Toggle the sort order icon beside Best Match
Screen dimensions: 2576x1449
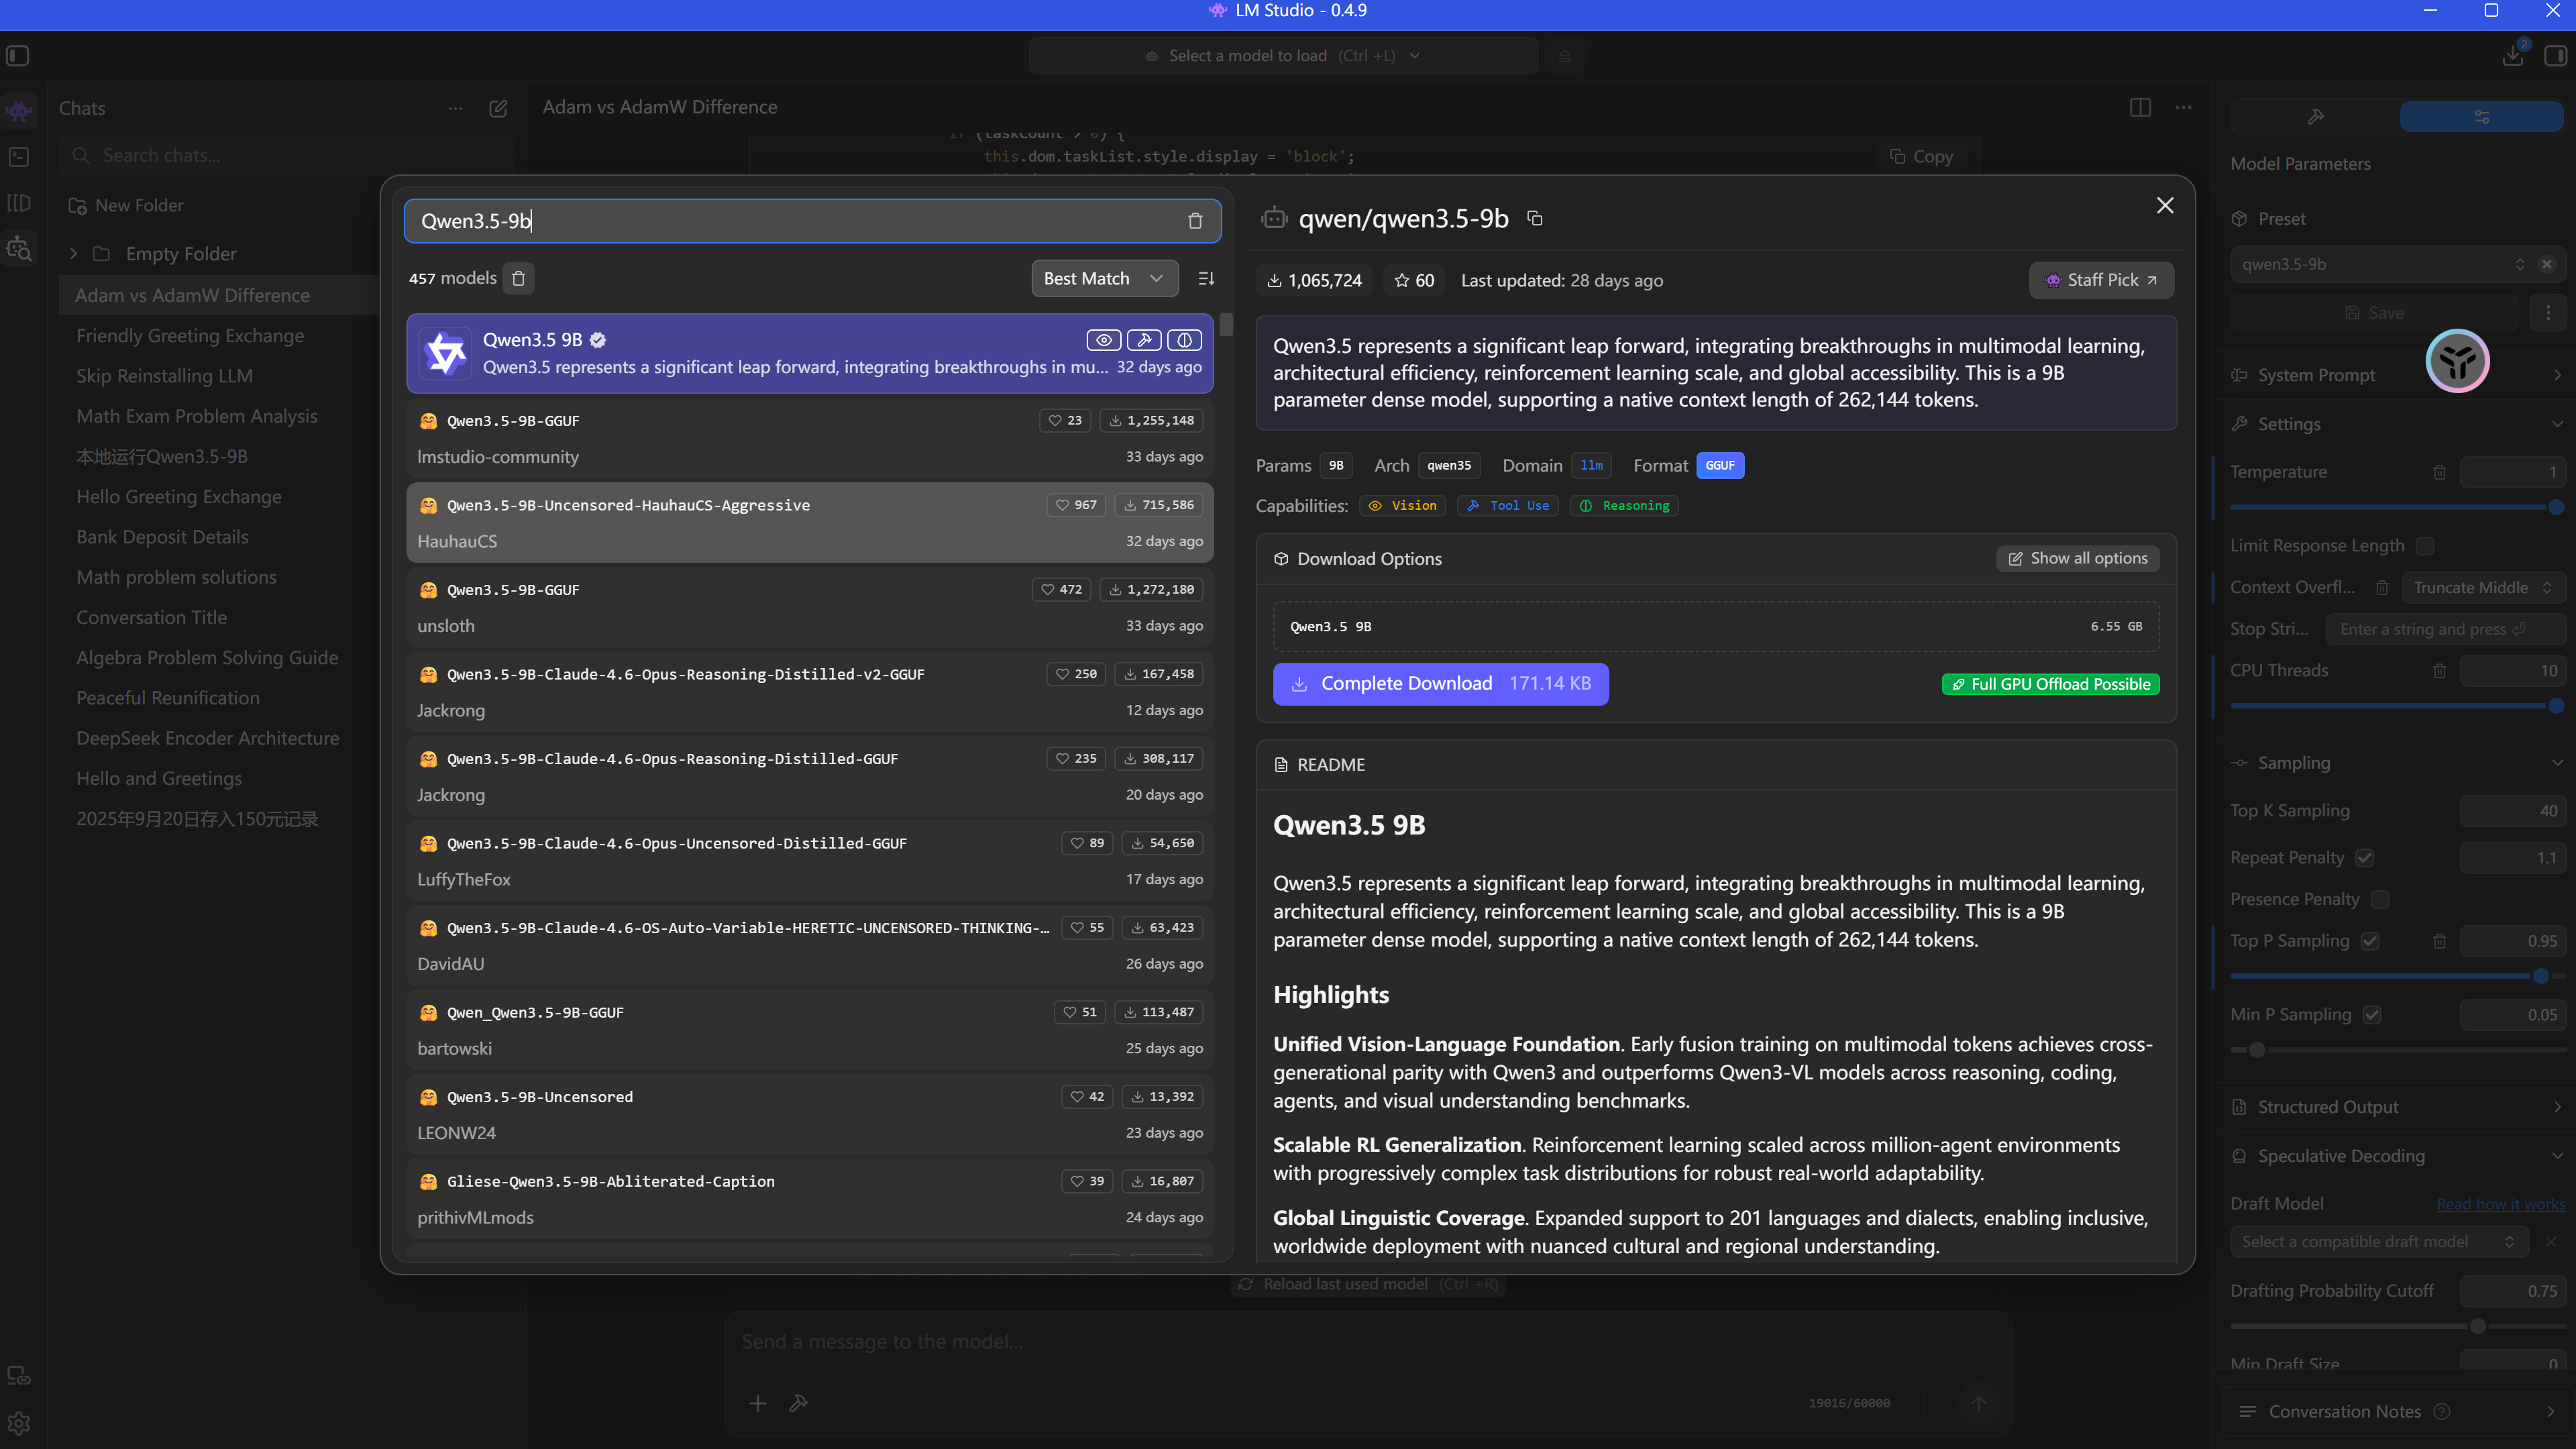coord(1206,278)
